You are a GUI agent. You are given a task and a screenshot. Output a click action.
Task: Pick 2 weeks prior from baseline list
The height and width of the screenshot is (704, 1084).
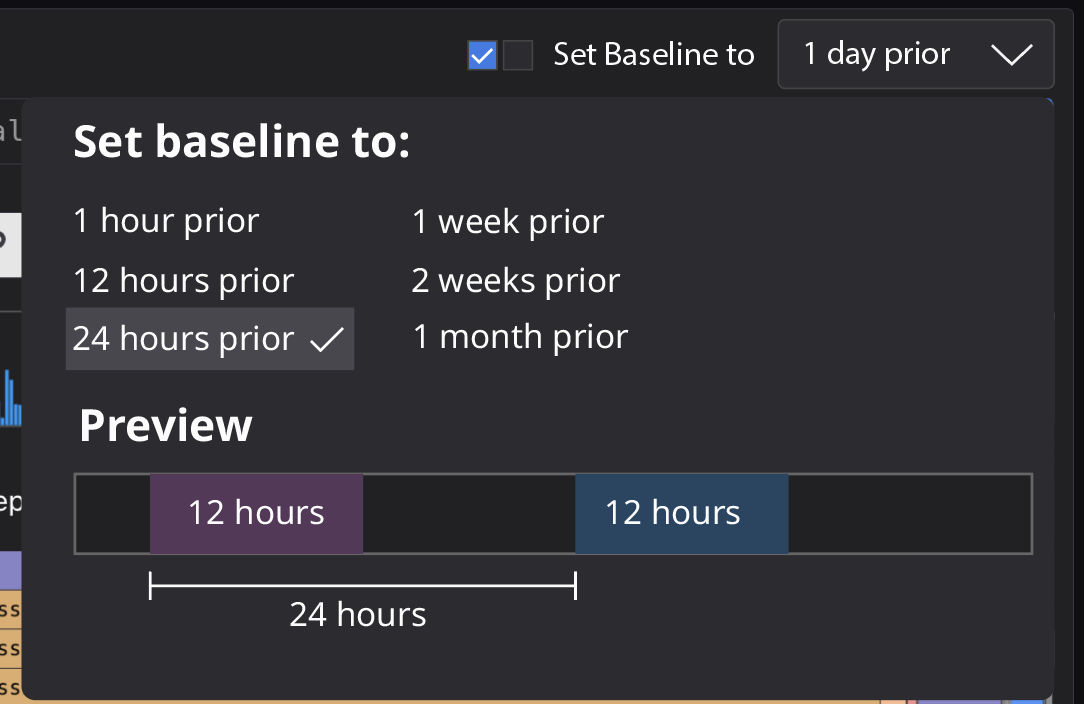(x=515, y=280)
